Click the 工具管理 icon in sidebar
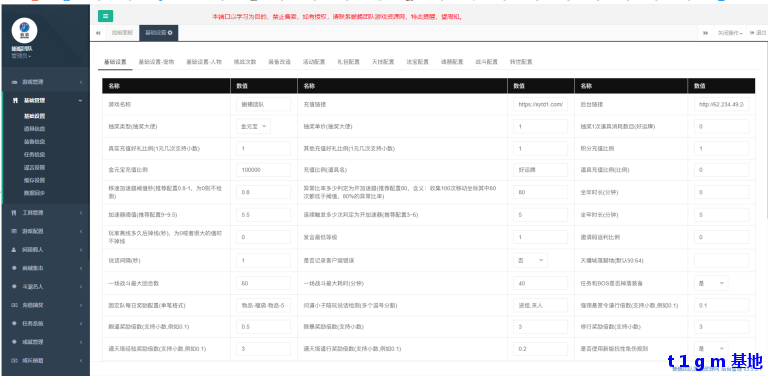 [x=14, y=212]
